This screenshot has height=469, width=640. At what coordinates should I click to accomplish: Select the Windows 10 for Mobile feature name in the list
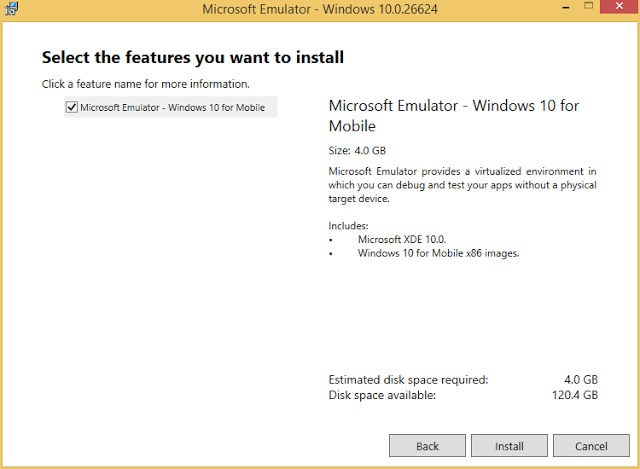(x=172, y=108)
